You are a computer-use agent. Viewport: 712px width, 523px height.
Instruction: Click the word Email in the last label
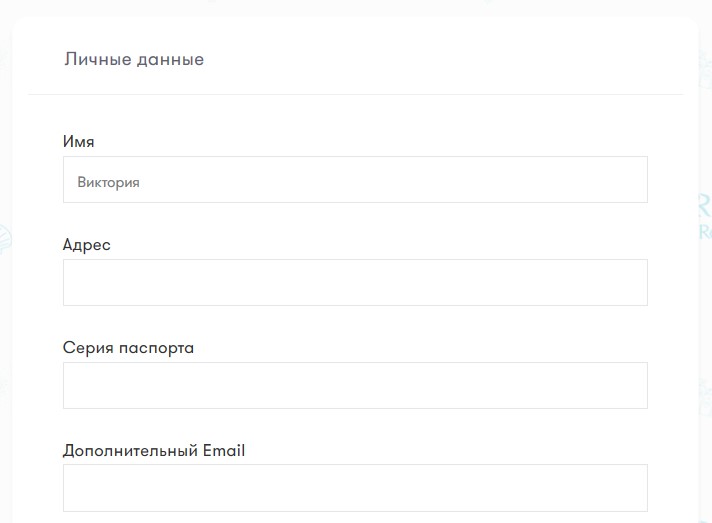224,450
